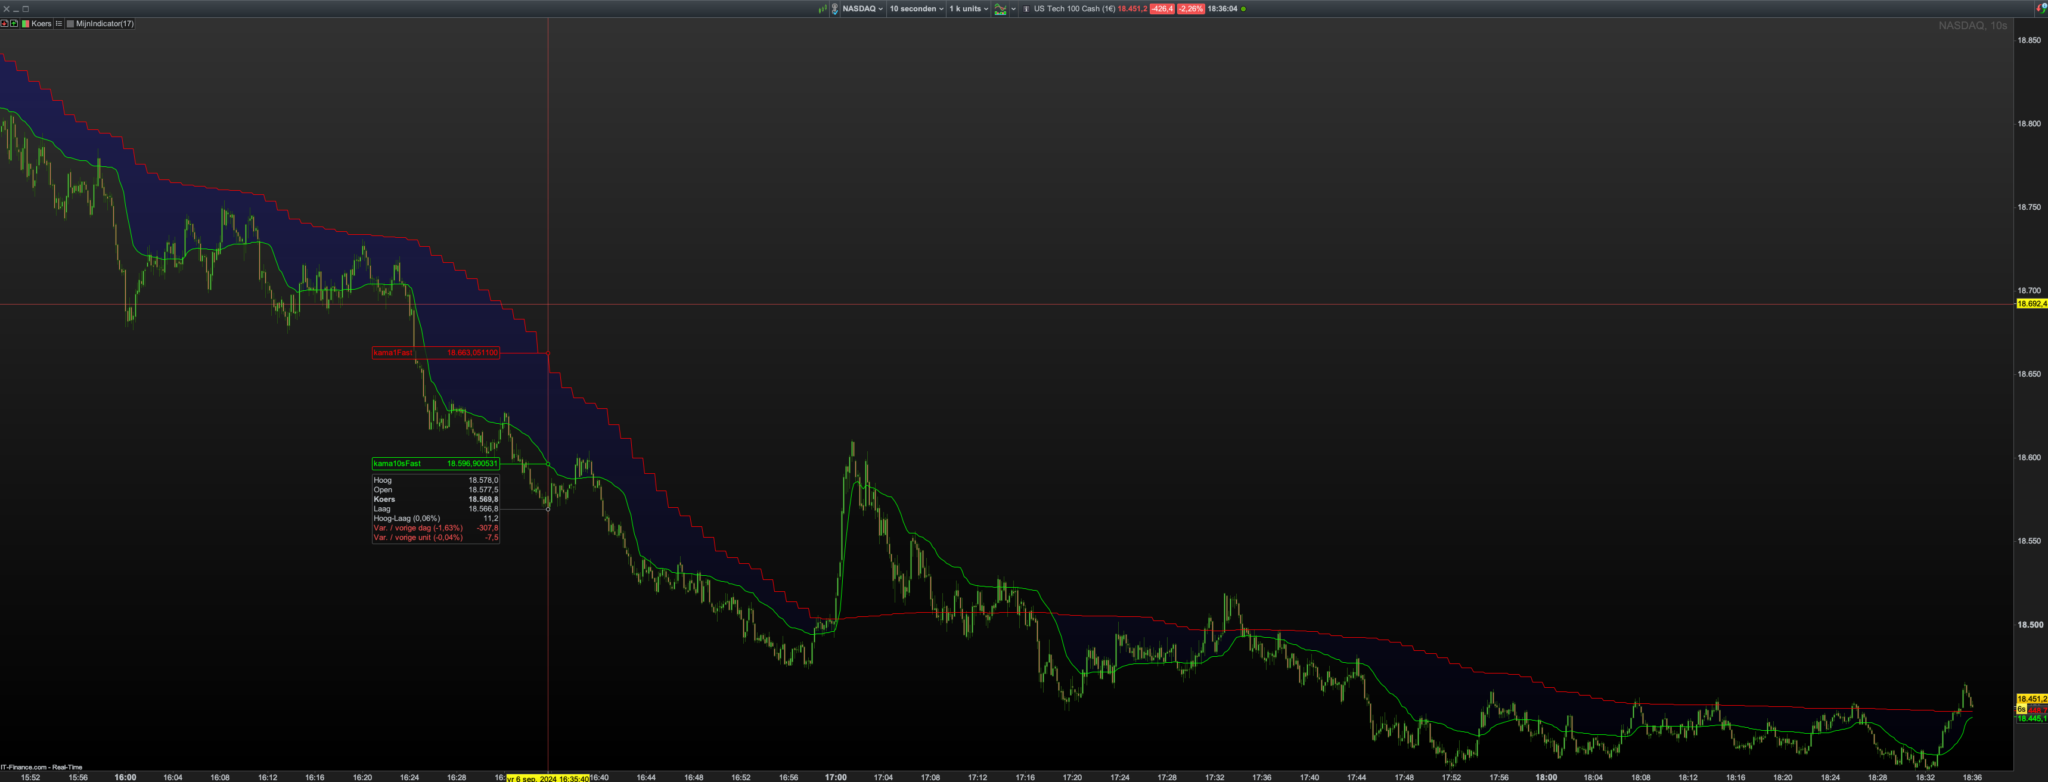
Task: Click the yellow crosshair date label on time axis
Action: (x=548, y=778)
